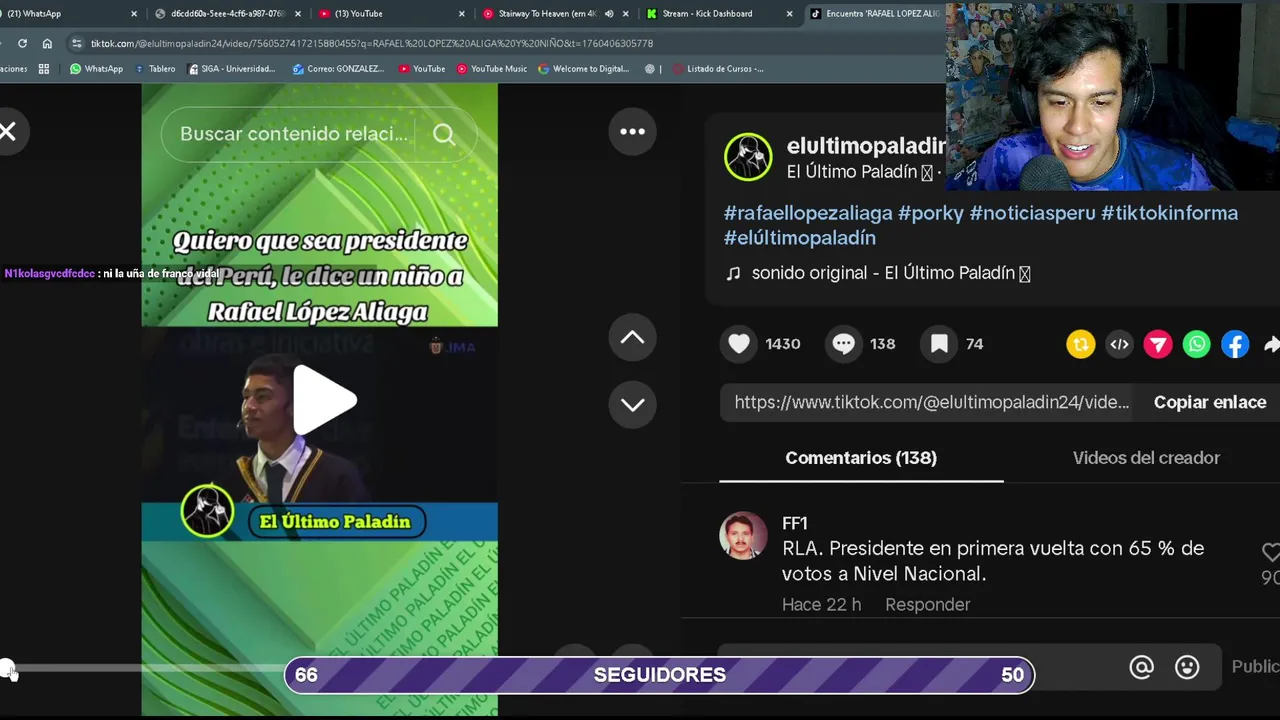Open the Tablero bookmark
Viewport: 1280px width, 720px height.
(x=154, y=69)
